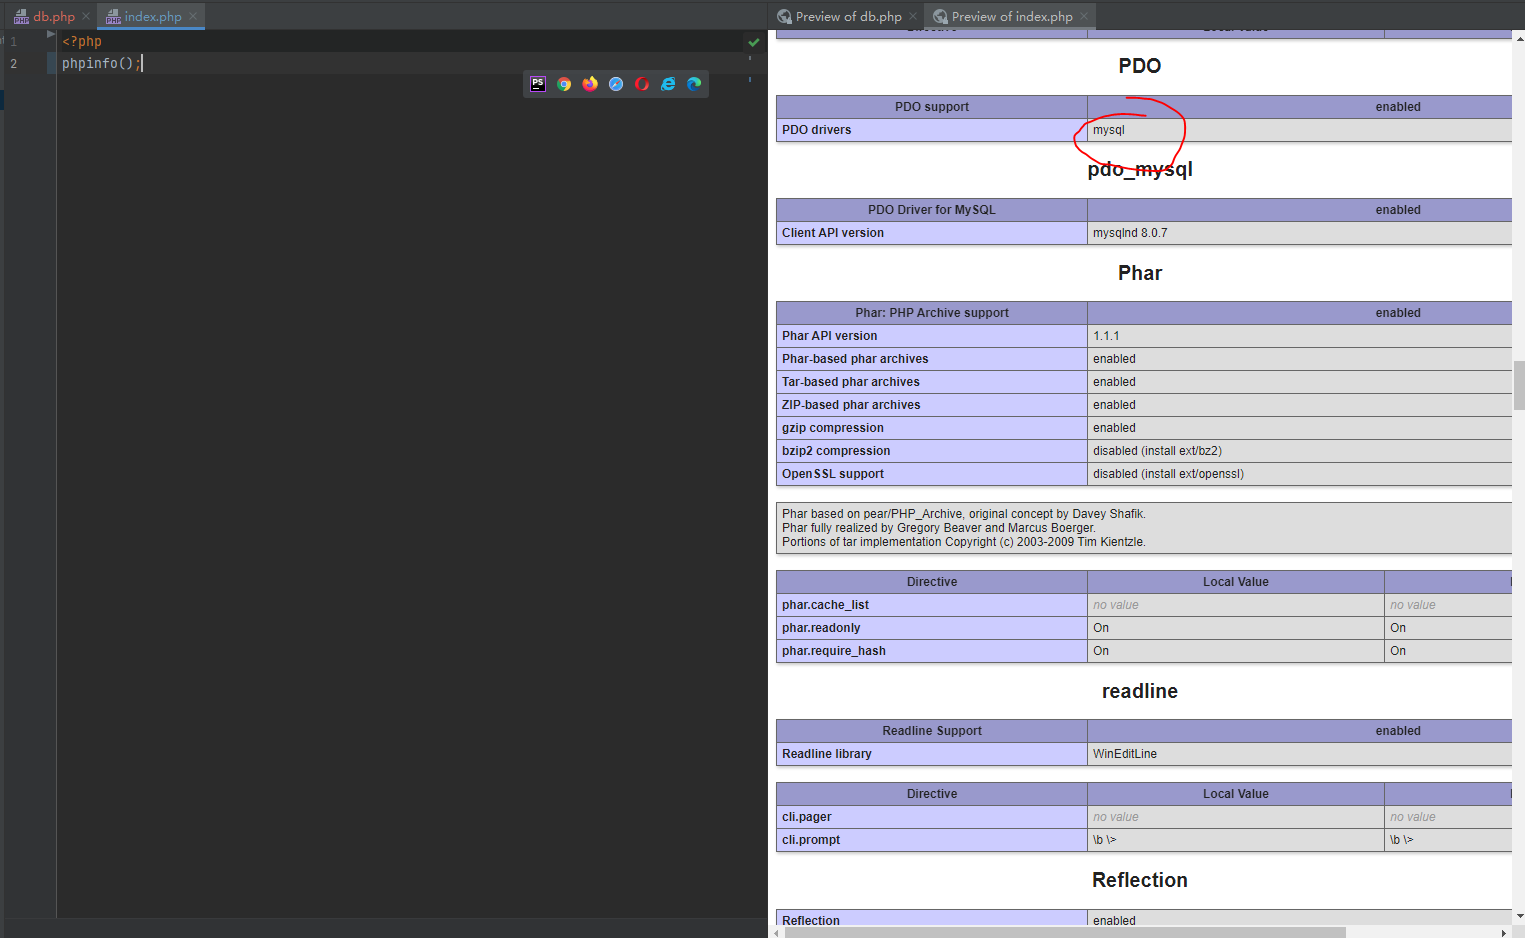Open page in Firefox browser
Screen dimensions: 1525x938
click(x=590, y=84)
